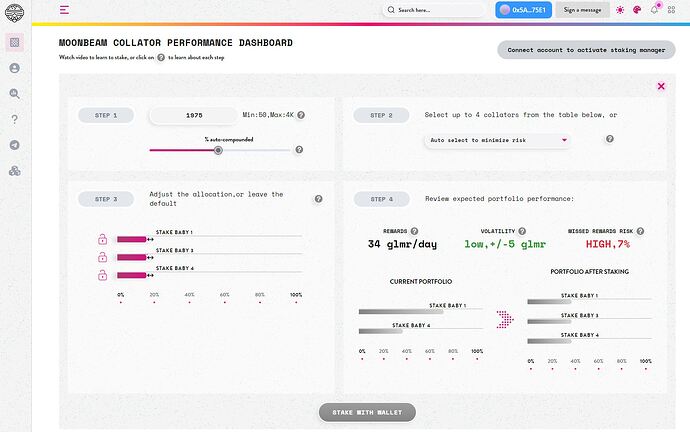The image size is (690, 432).
Task: Click the 'Sign a message' button
Action: coord(582,10)
